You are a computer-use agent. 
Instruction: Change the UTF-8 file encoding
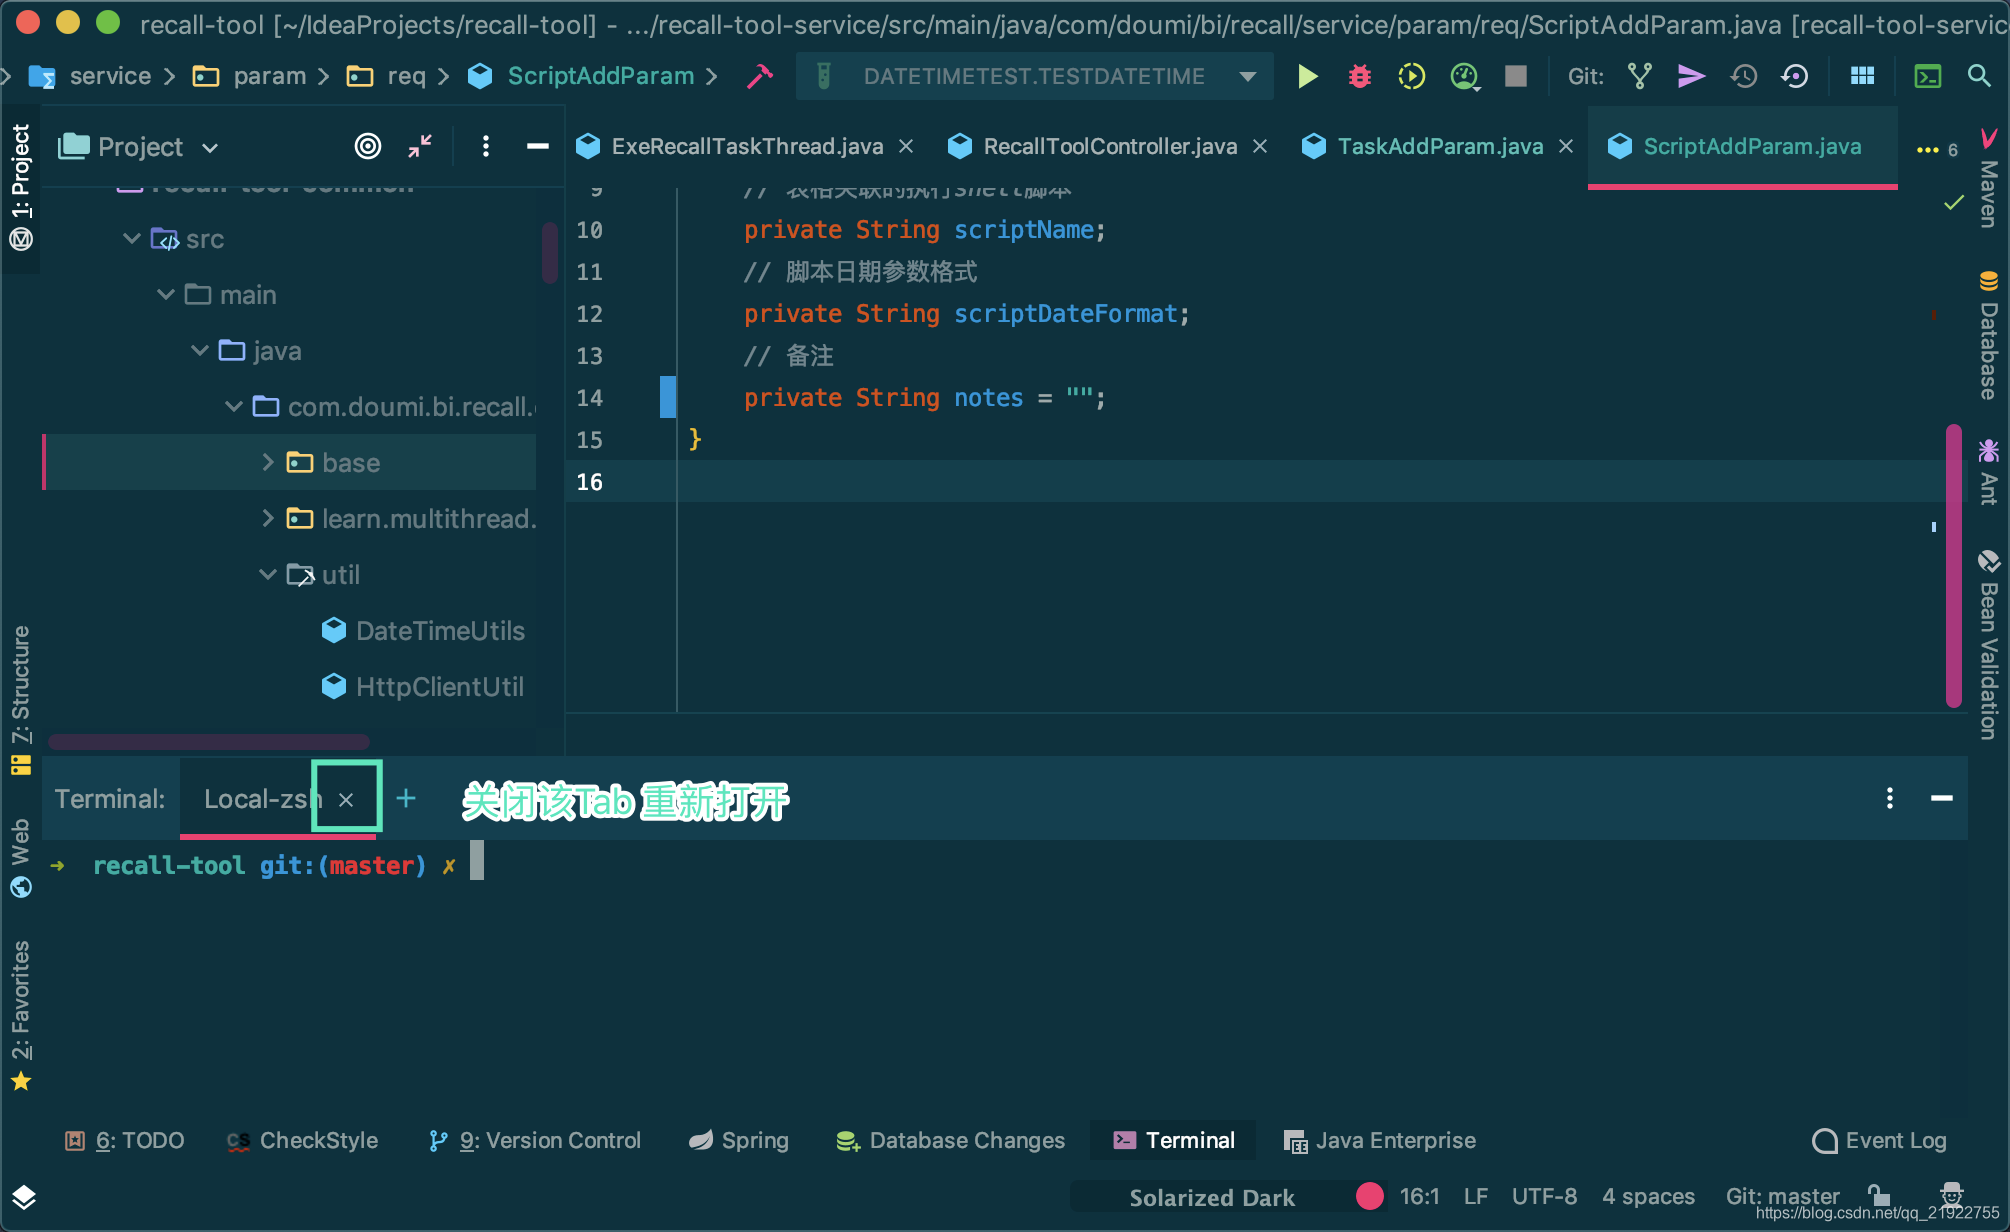pos(1544,1197)
